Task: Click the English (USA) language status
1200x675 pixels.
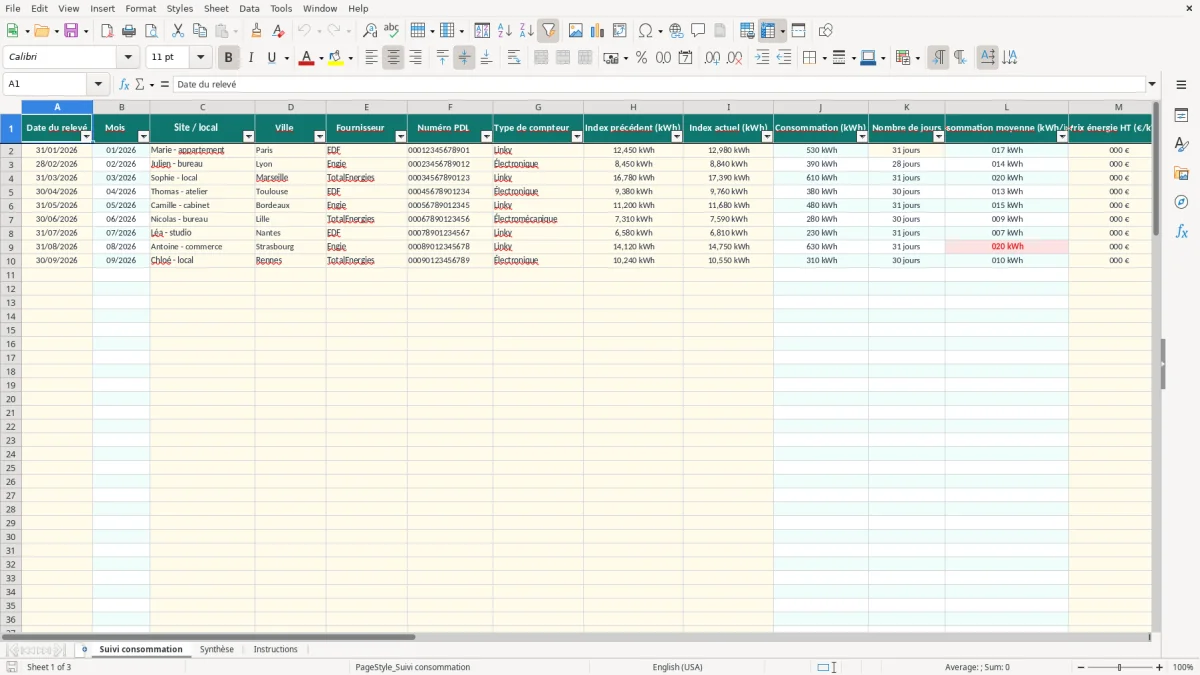Action: point(677,667)
